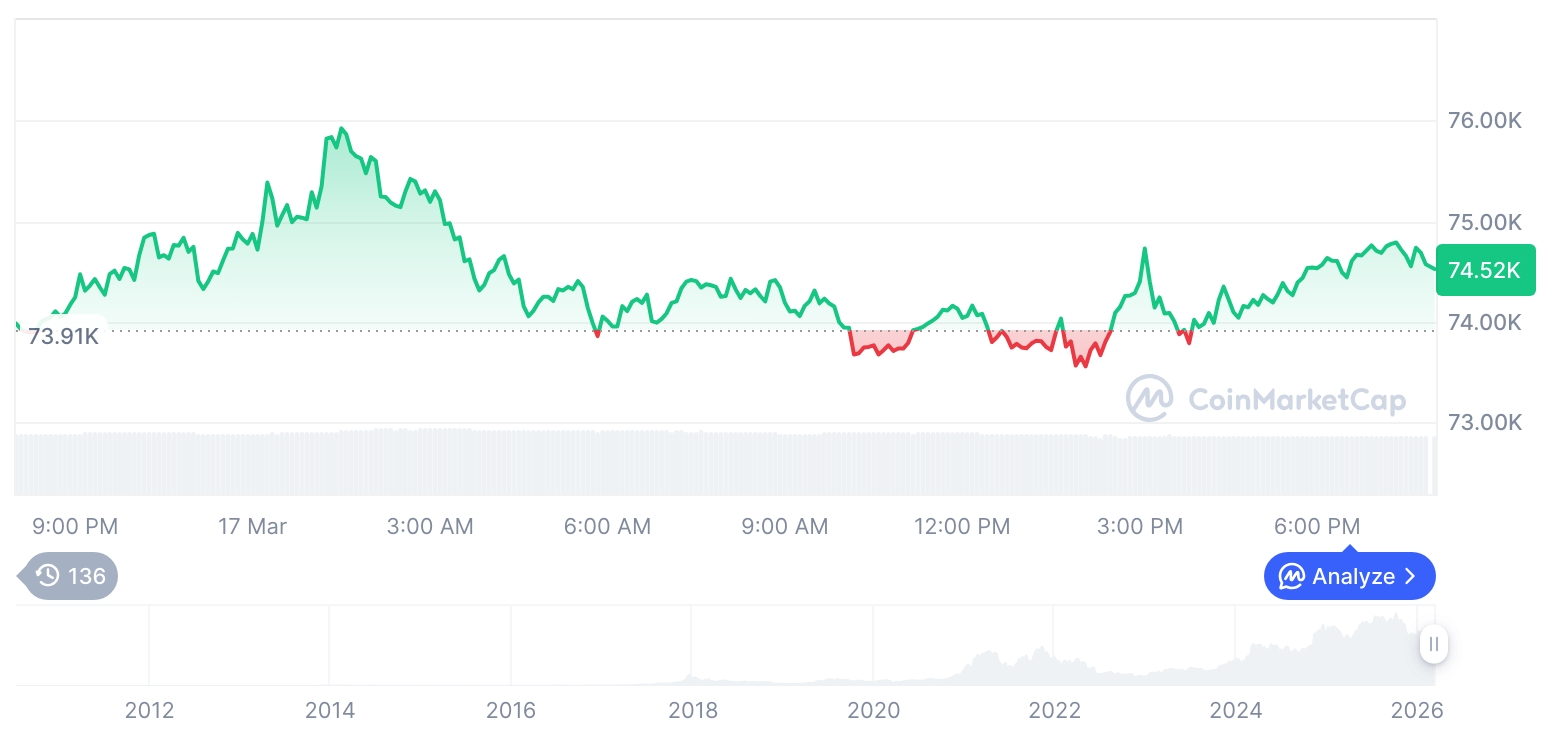Jump to 2014 on the overview timeline
Image resolution: width=1566 pixels, height=732 pixels.
tap(330, 710)
